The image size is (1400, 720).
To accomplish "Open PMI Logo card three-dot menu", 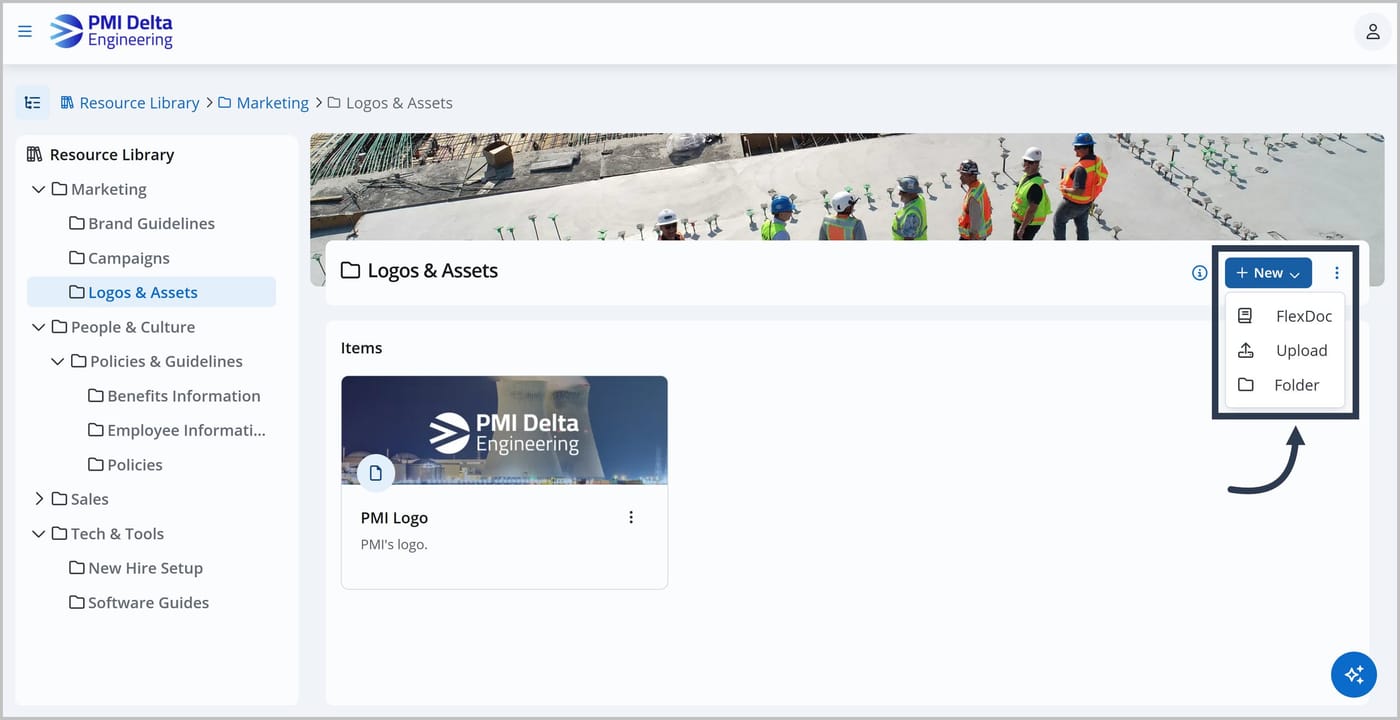I will pyautogui.click(x=631, y=517).
